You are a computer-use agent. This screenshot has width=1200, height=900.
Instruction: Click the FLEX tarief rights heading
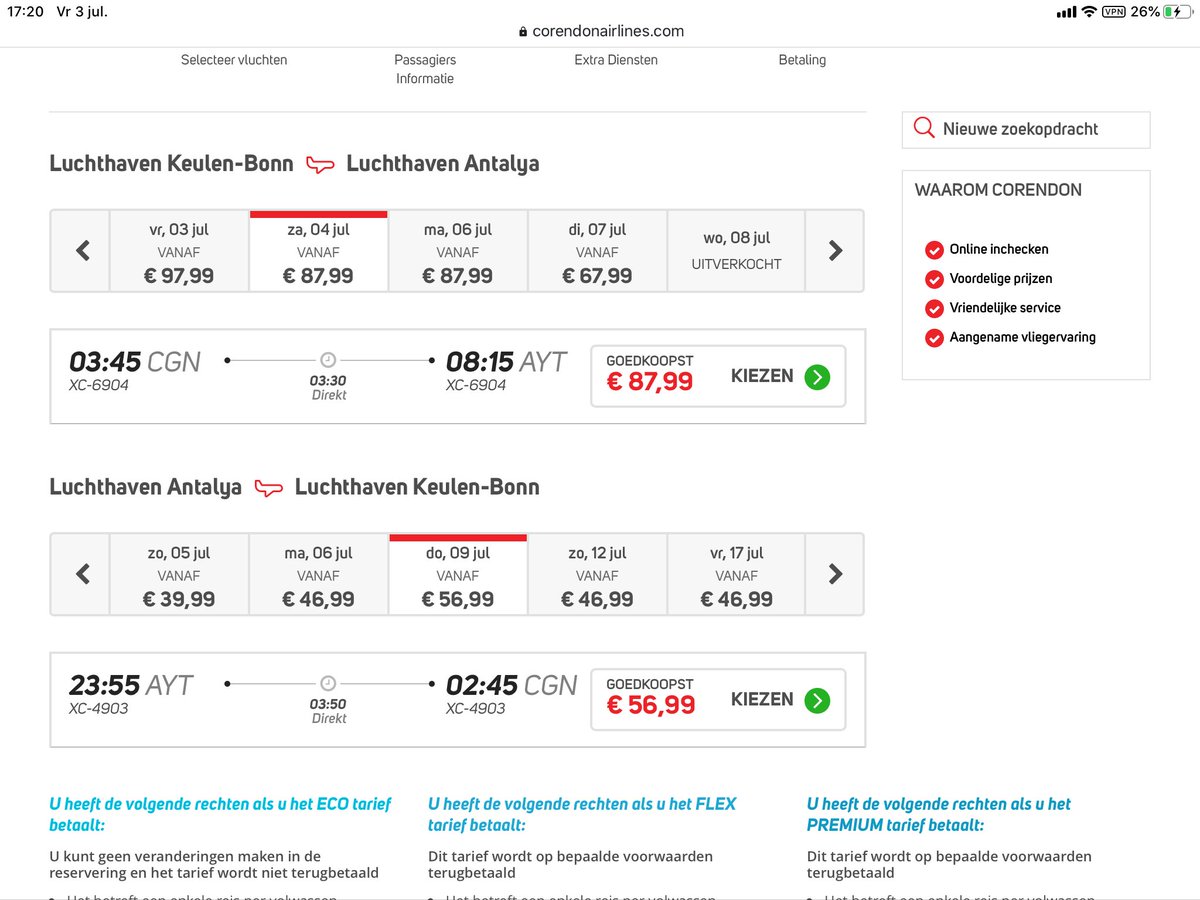[x=582, y=814]
